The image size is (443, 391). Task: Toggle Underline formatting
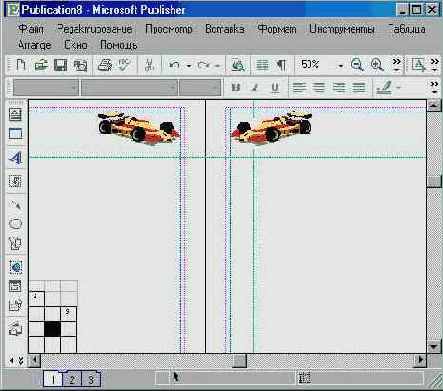pyautogui.click(x=275, y=87)
